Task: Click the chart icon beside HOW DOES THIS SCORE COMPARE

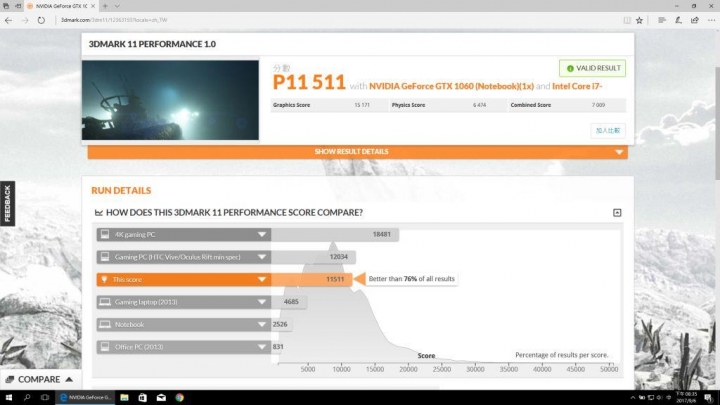Action: (x=99, y=213)
